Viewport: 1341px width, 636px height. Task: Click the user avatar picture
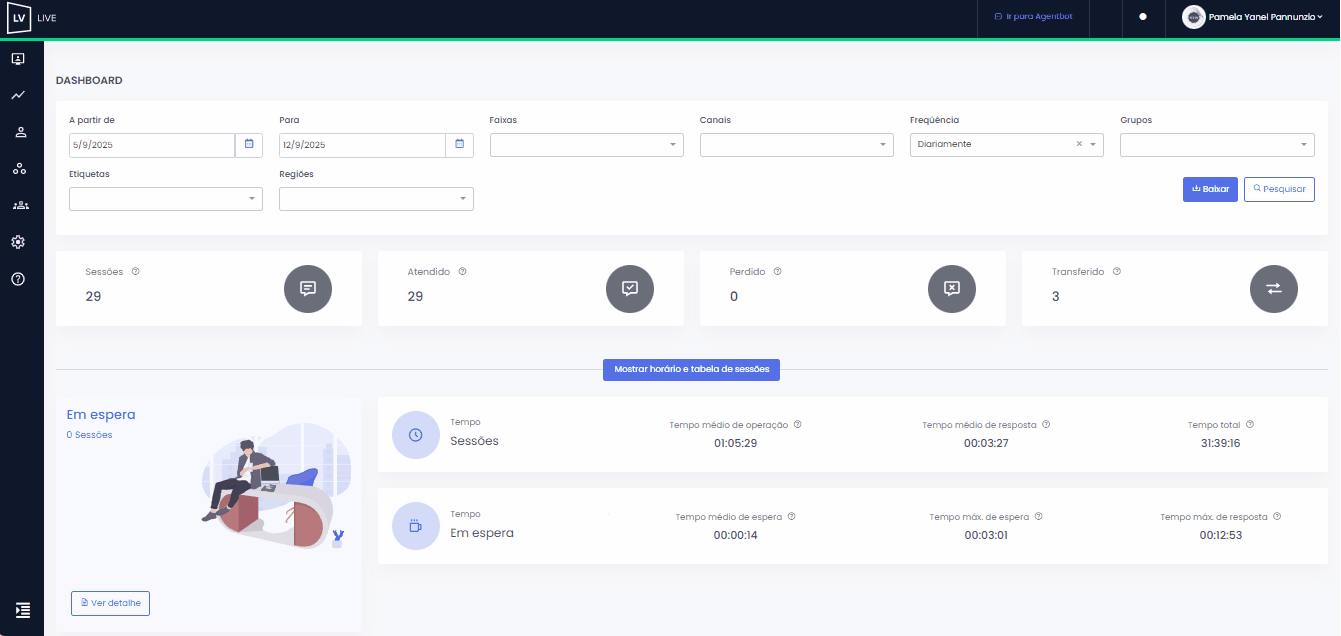coord(1193,17)
